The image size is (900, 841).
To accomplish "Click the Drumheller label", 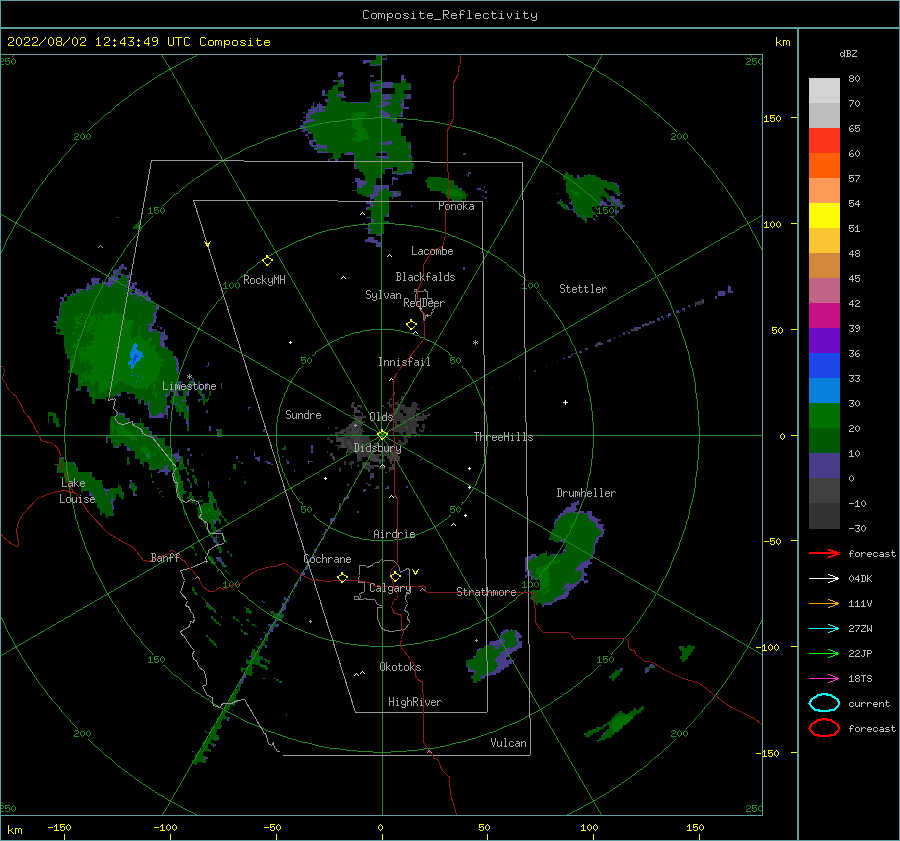I will point(586,493).
